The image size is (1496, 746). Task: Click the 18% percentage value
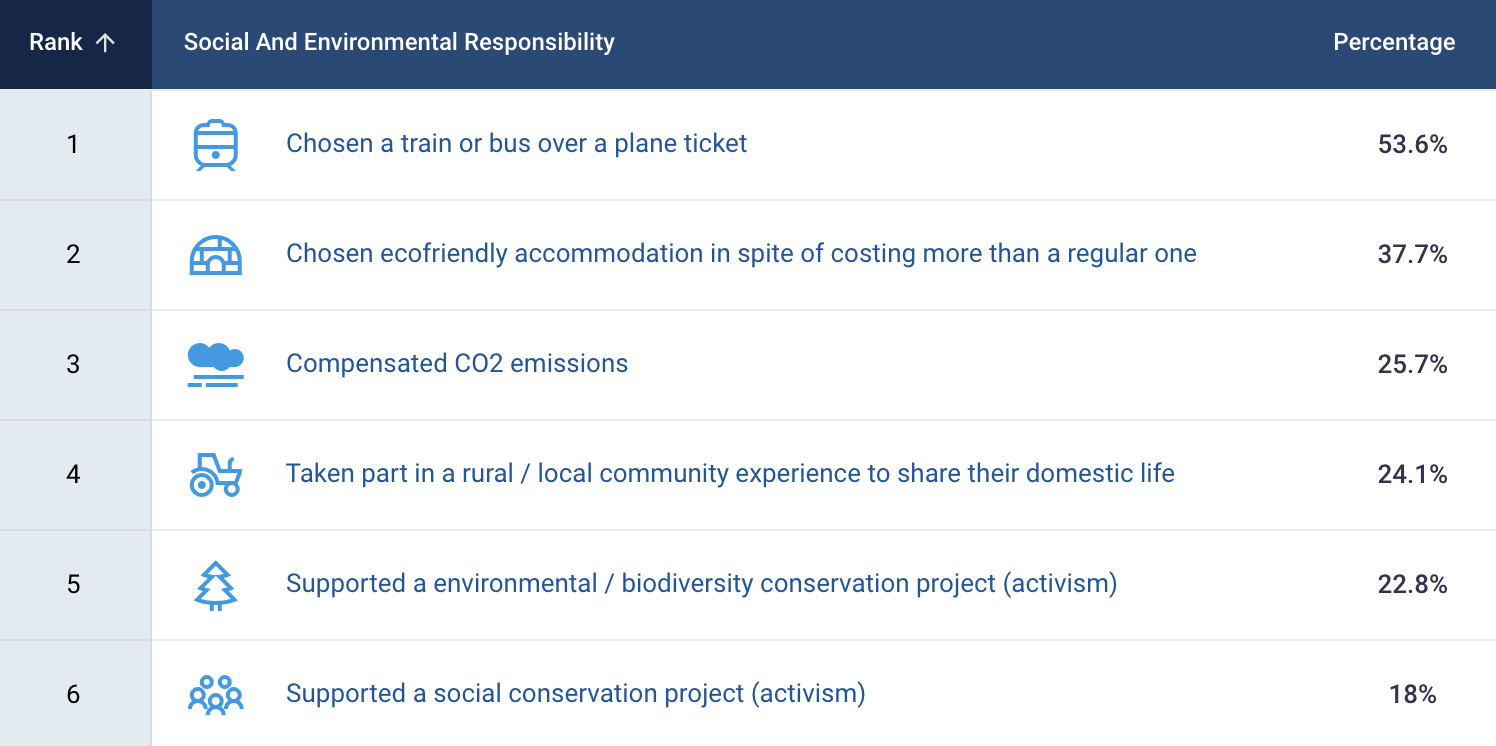pos(1412,694)
